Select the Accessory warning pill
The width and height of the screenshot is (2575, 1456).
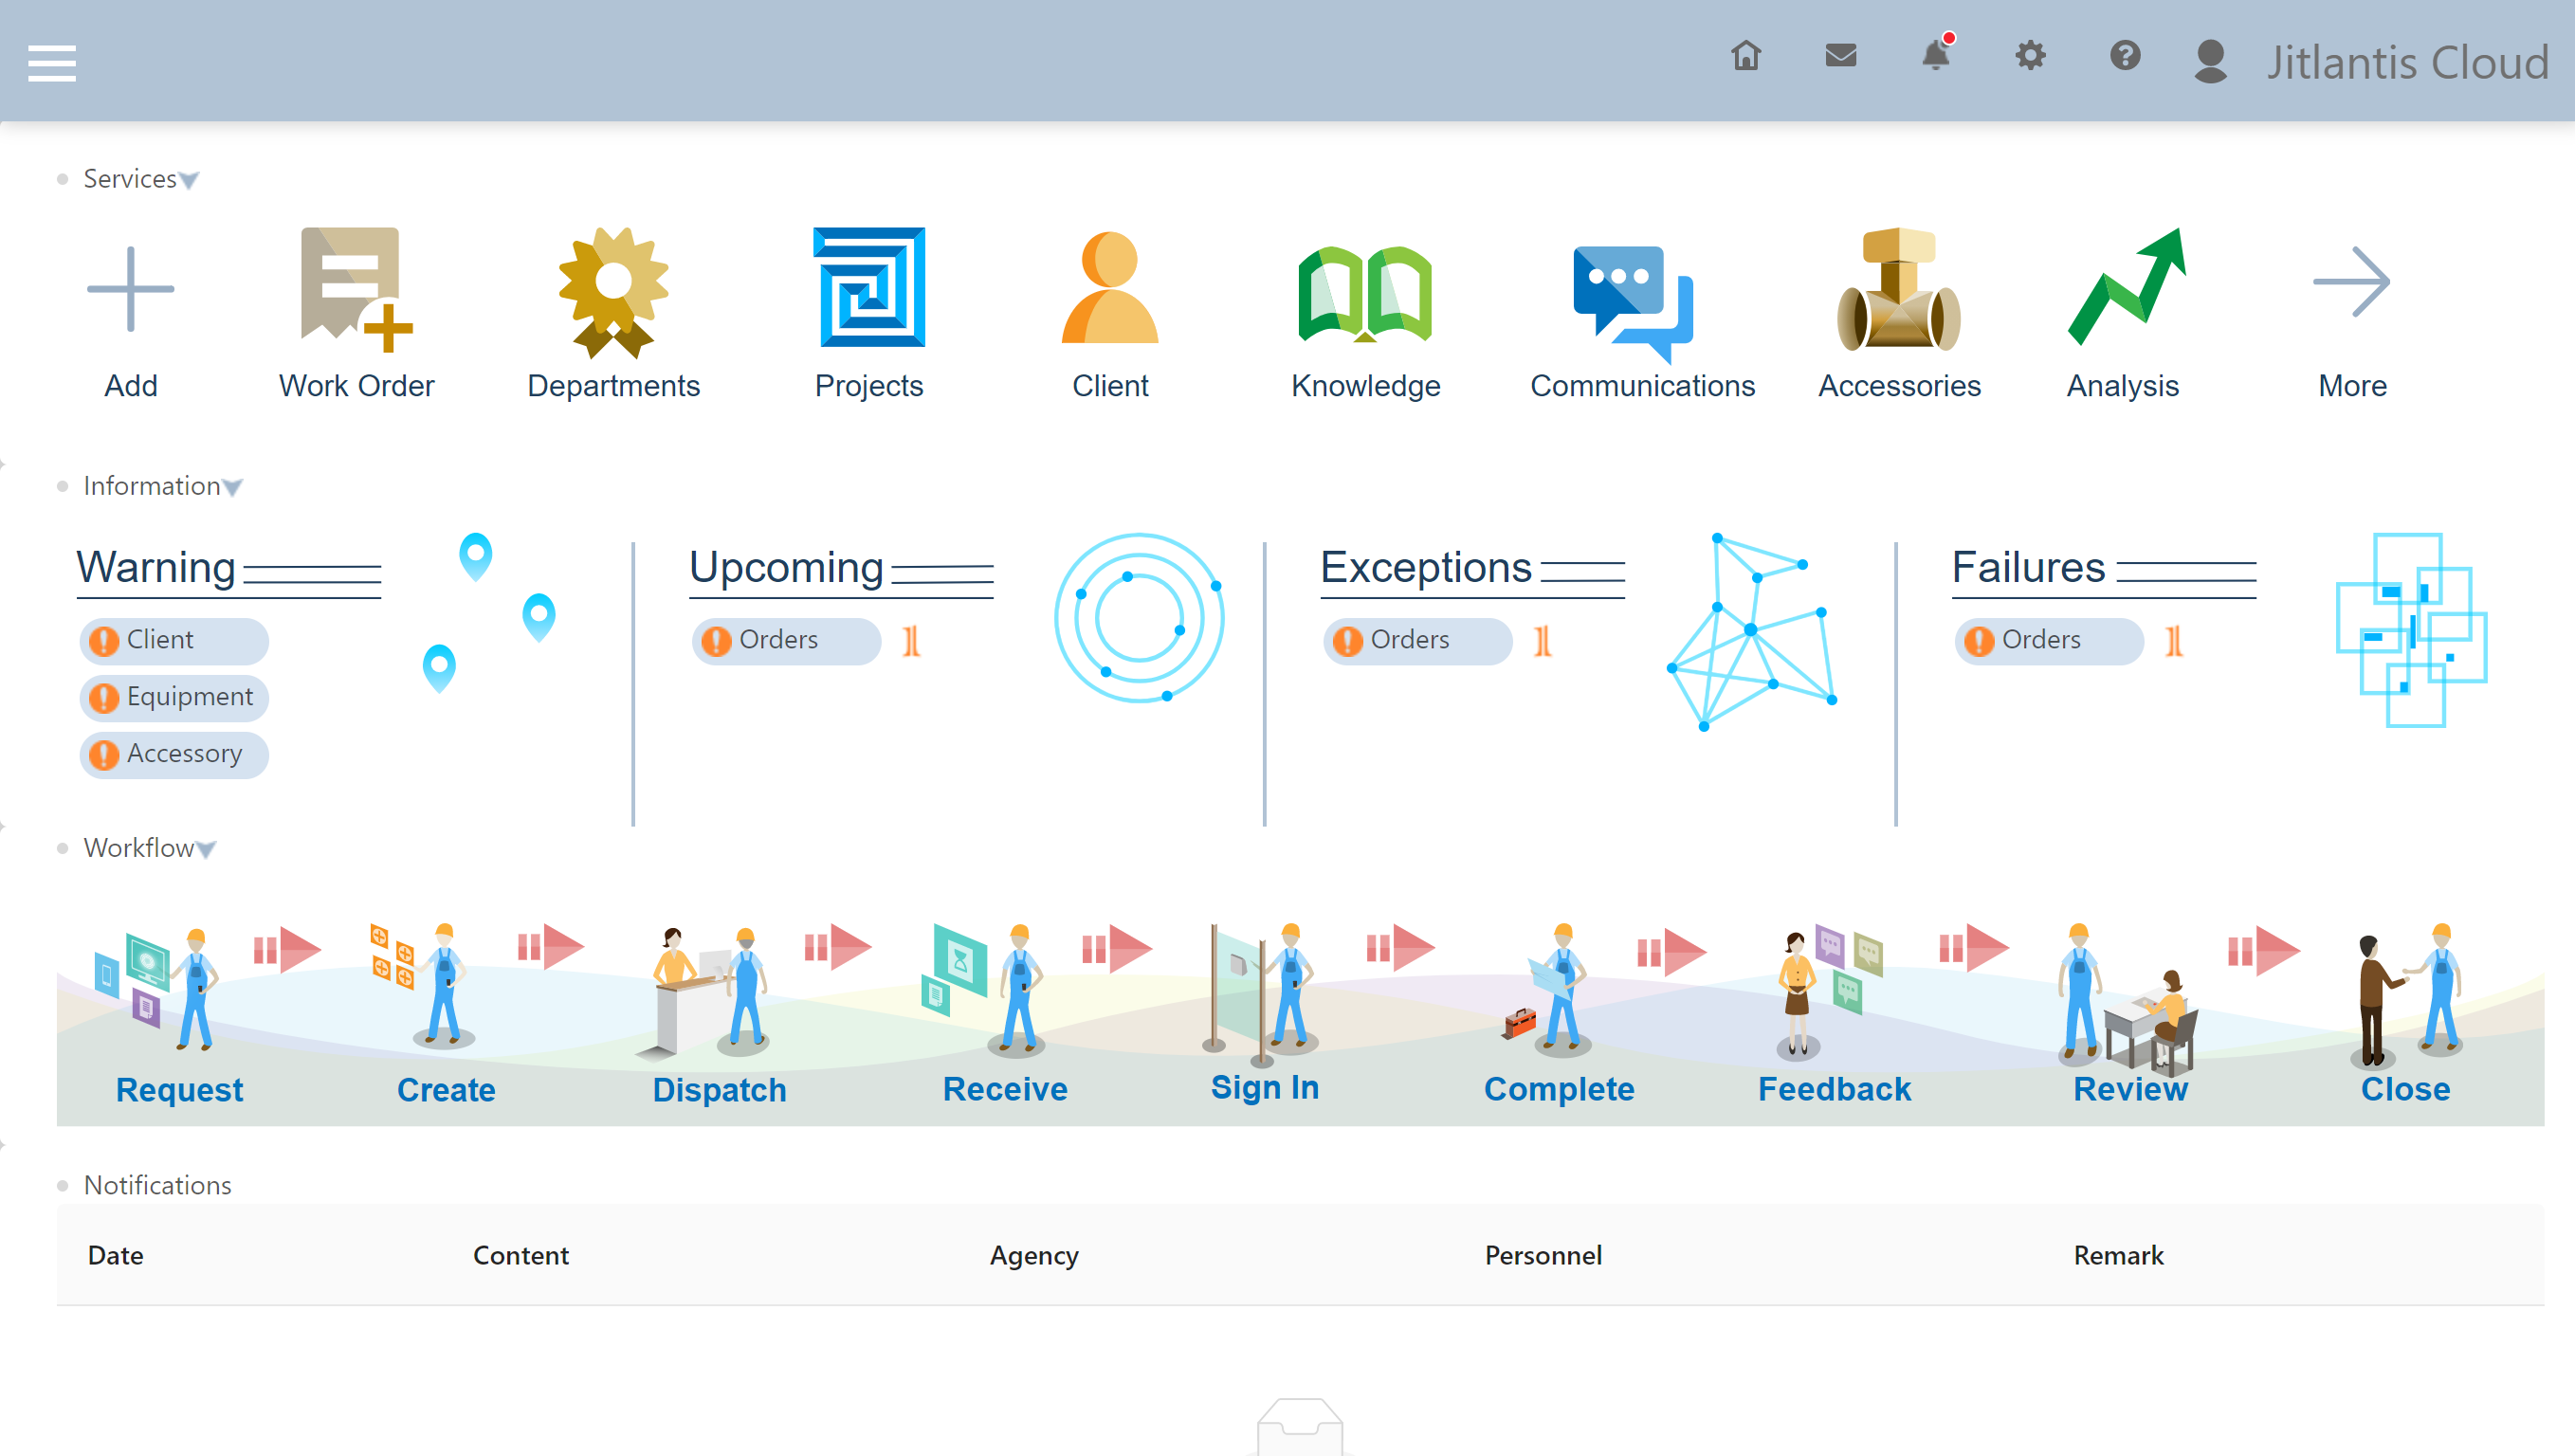pyautogui.click(x=174, y=755)
